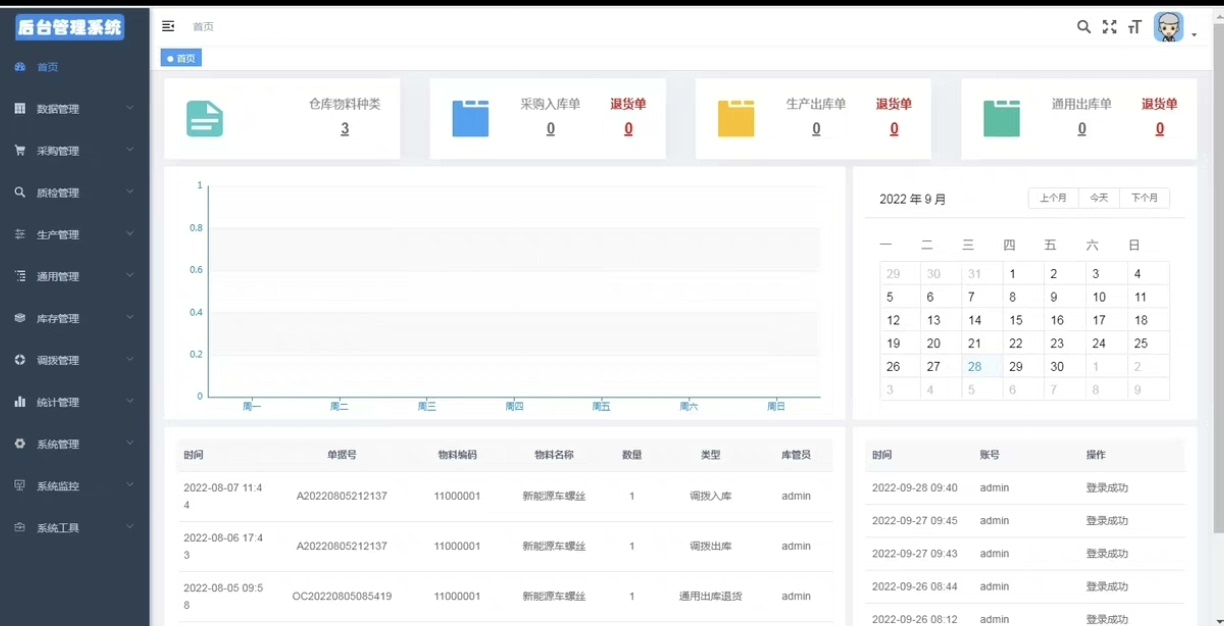1224x626 pixels.
Task: Enter fullscreen mode via the expand icon
Action: [x=1109, y=27]
